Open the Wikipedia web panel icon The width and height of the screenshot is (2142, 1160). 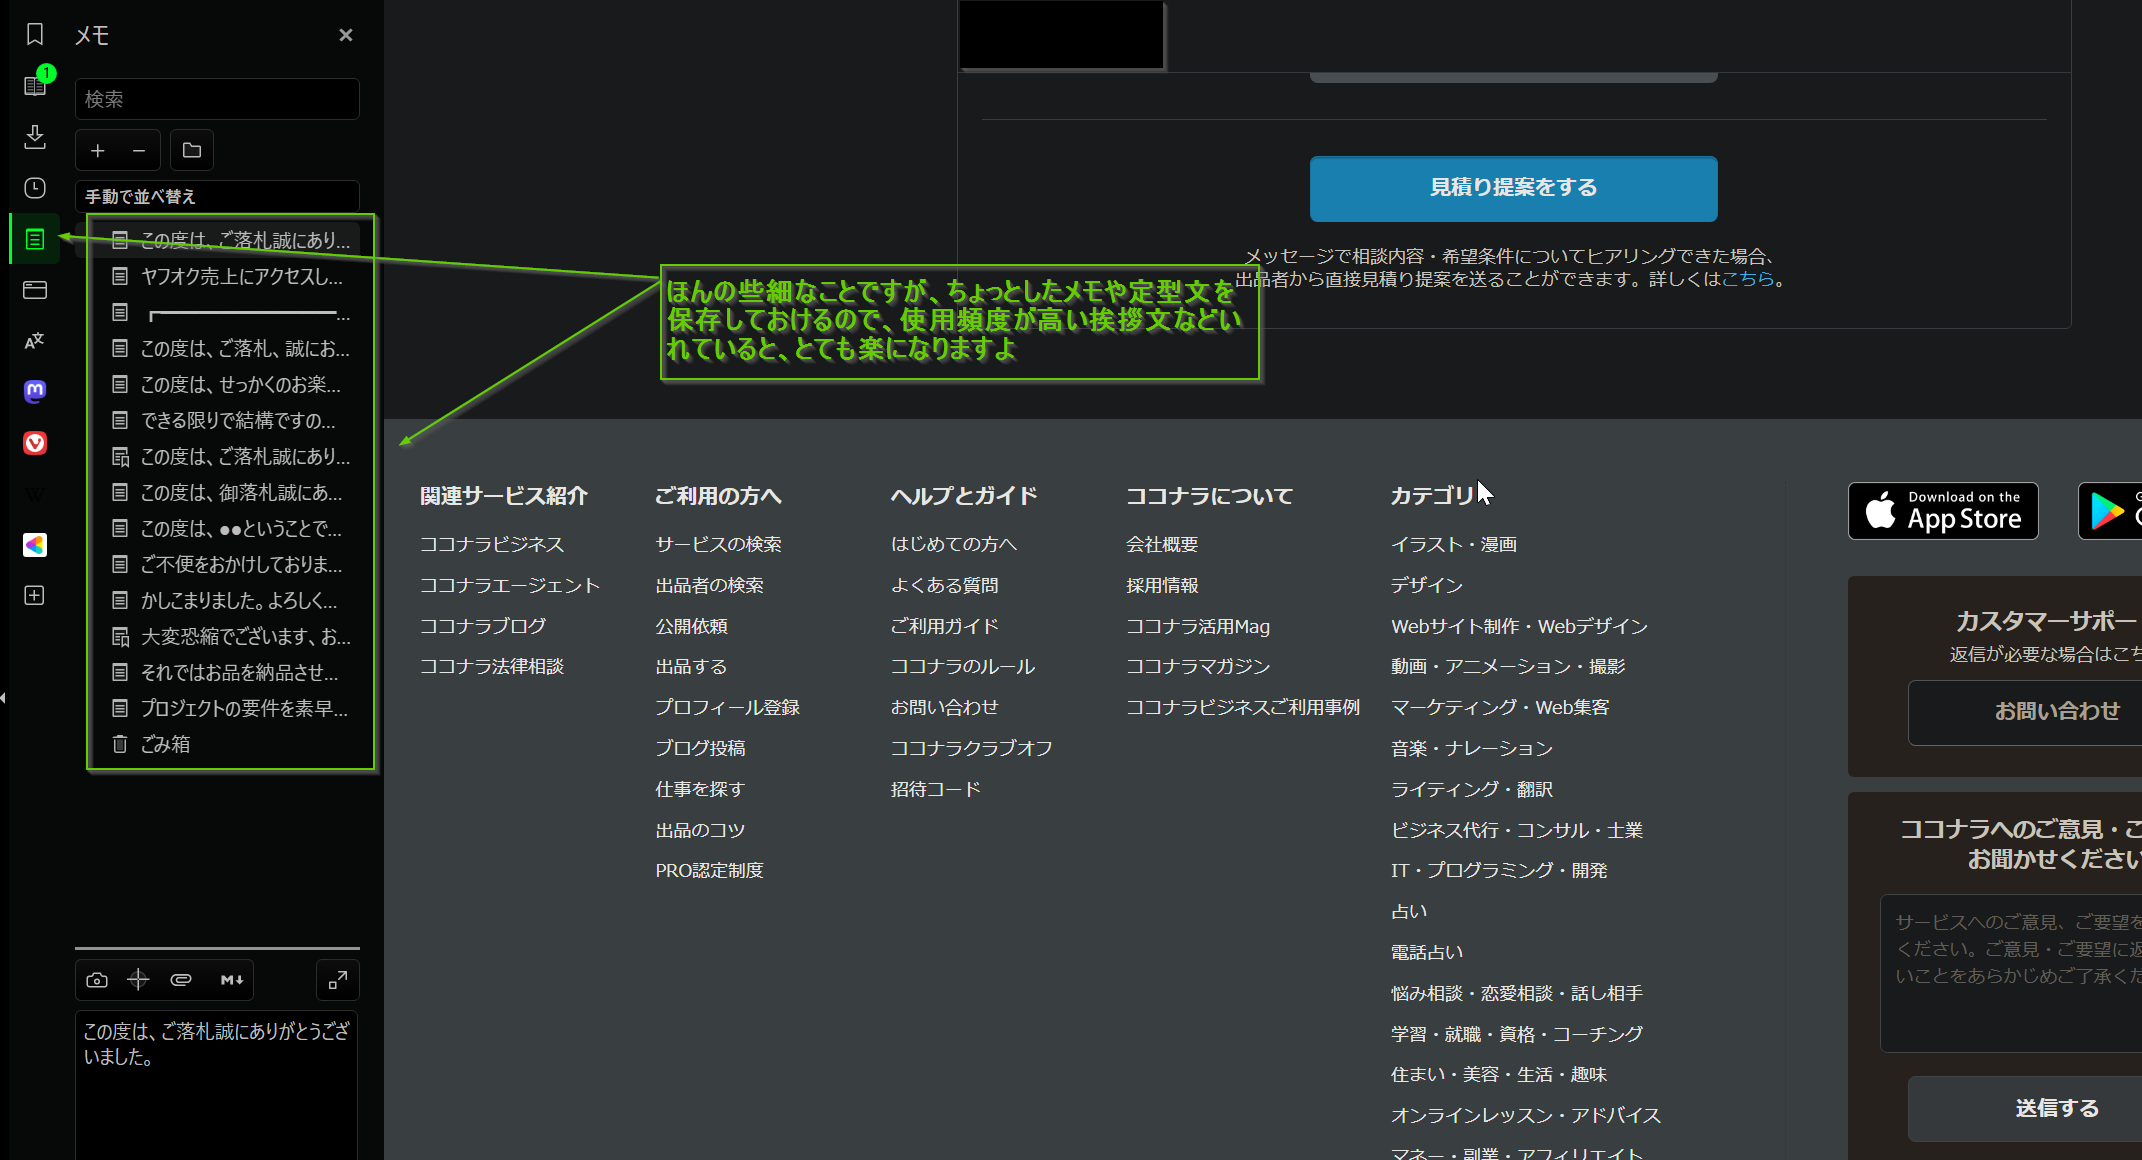[35, 494]
